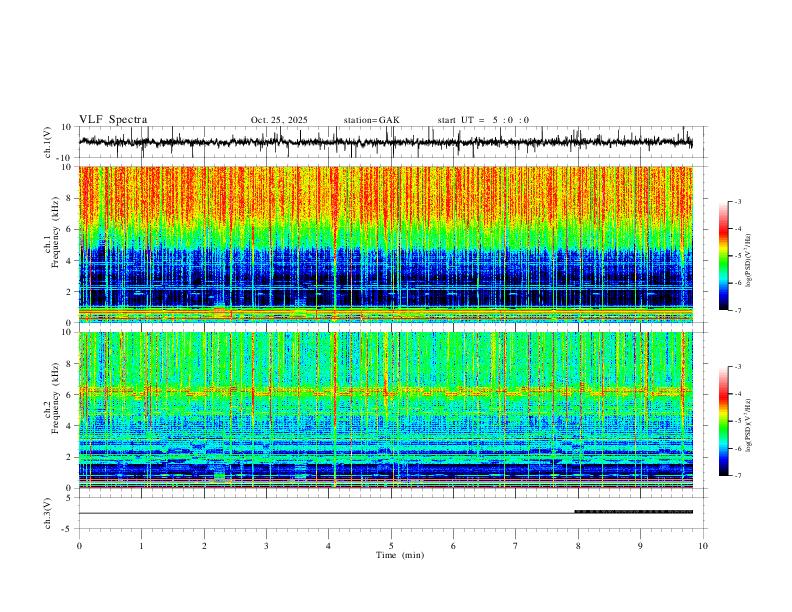This screenshot has width=792, height=612.
Task: Click the ch.1 color scale bar
Action: pyautogui.click(x=724, y=256)
